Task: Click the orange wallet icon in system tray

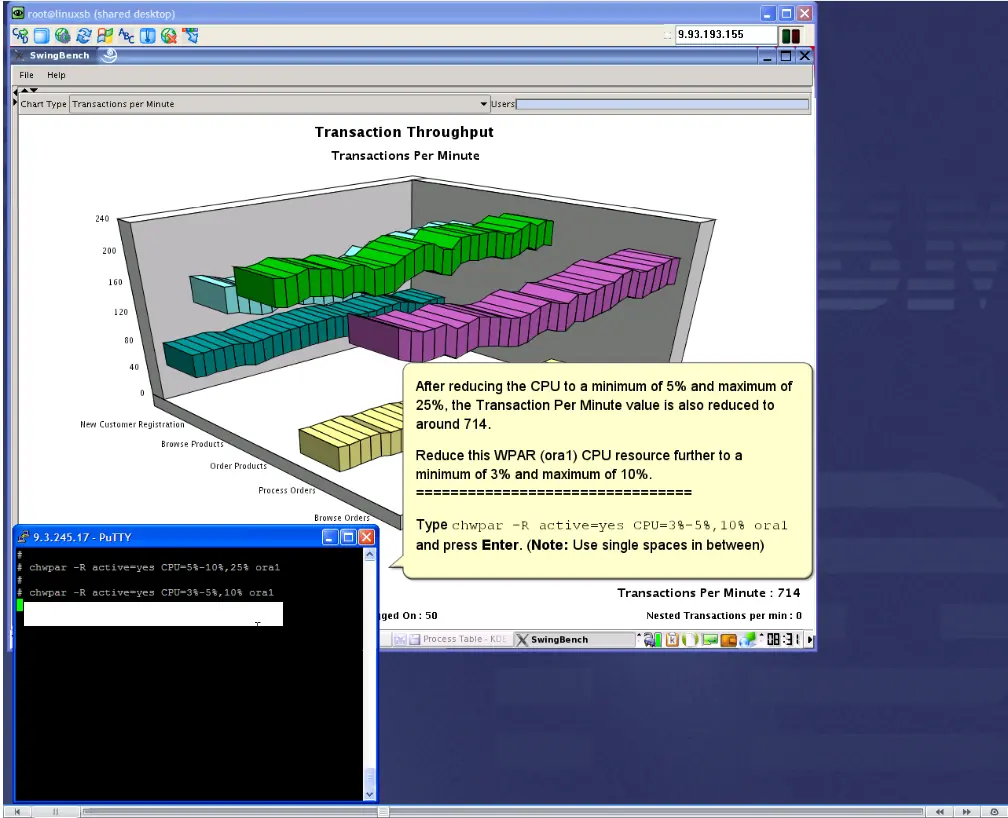Action: click(x=728, y=640)
